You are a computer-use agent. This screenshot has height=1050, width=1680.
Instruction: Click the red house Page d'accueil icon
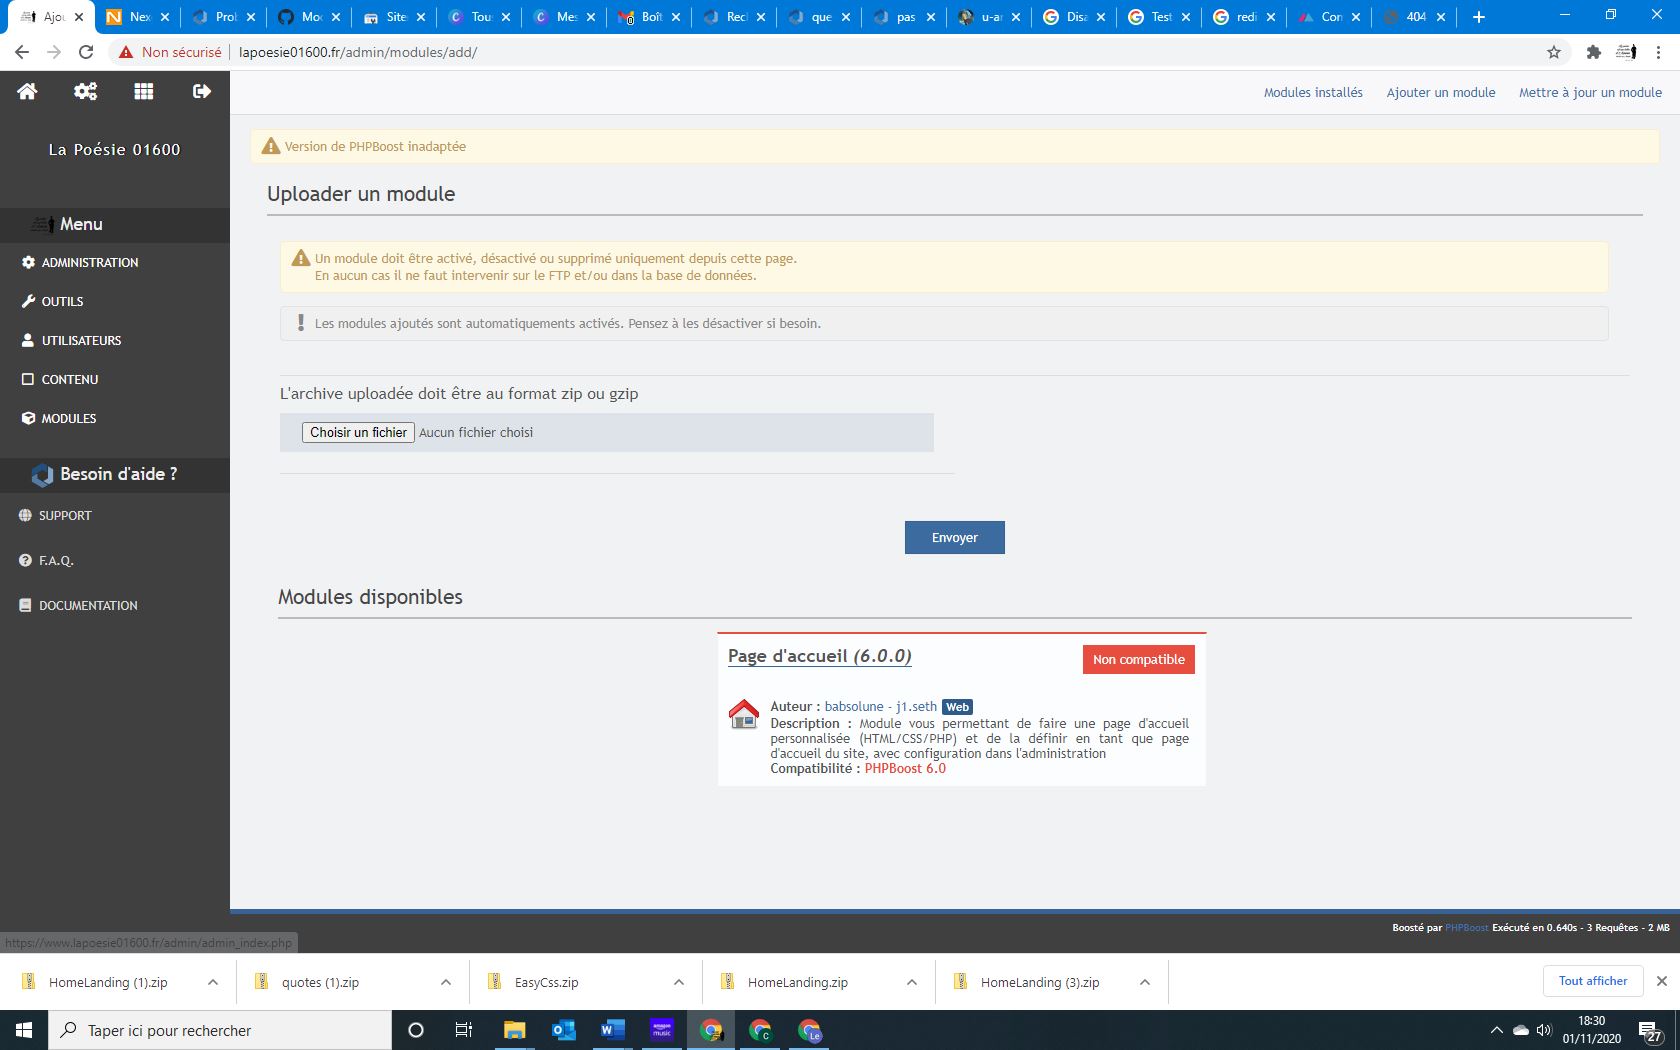(744, 714)
